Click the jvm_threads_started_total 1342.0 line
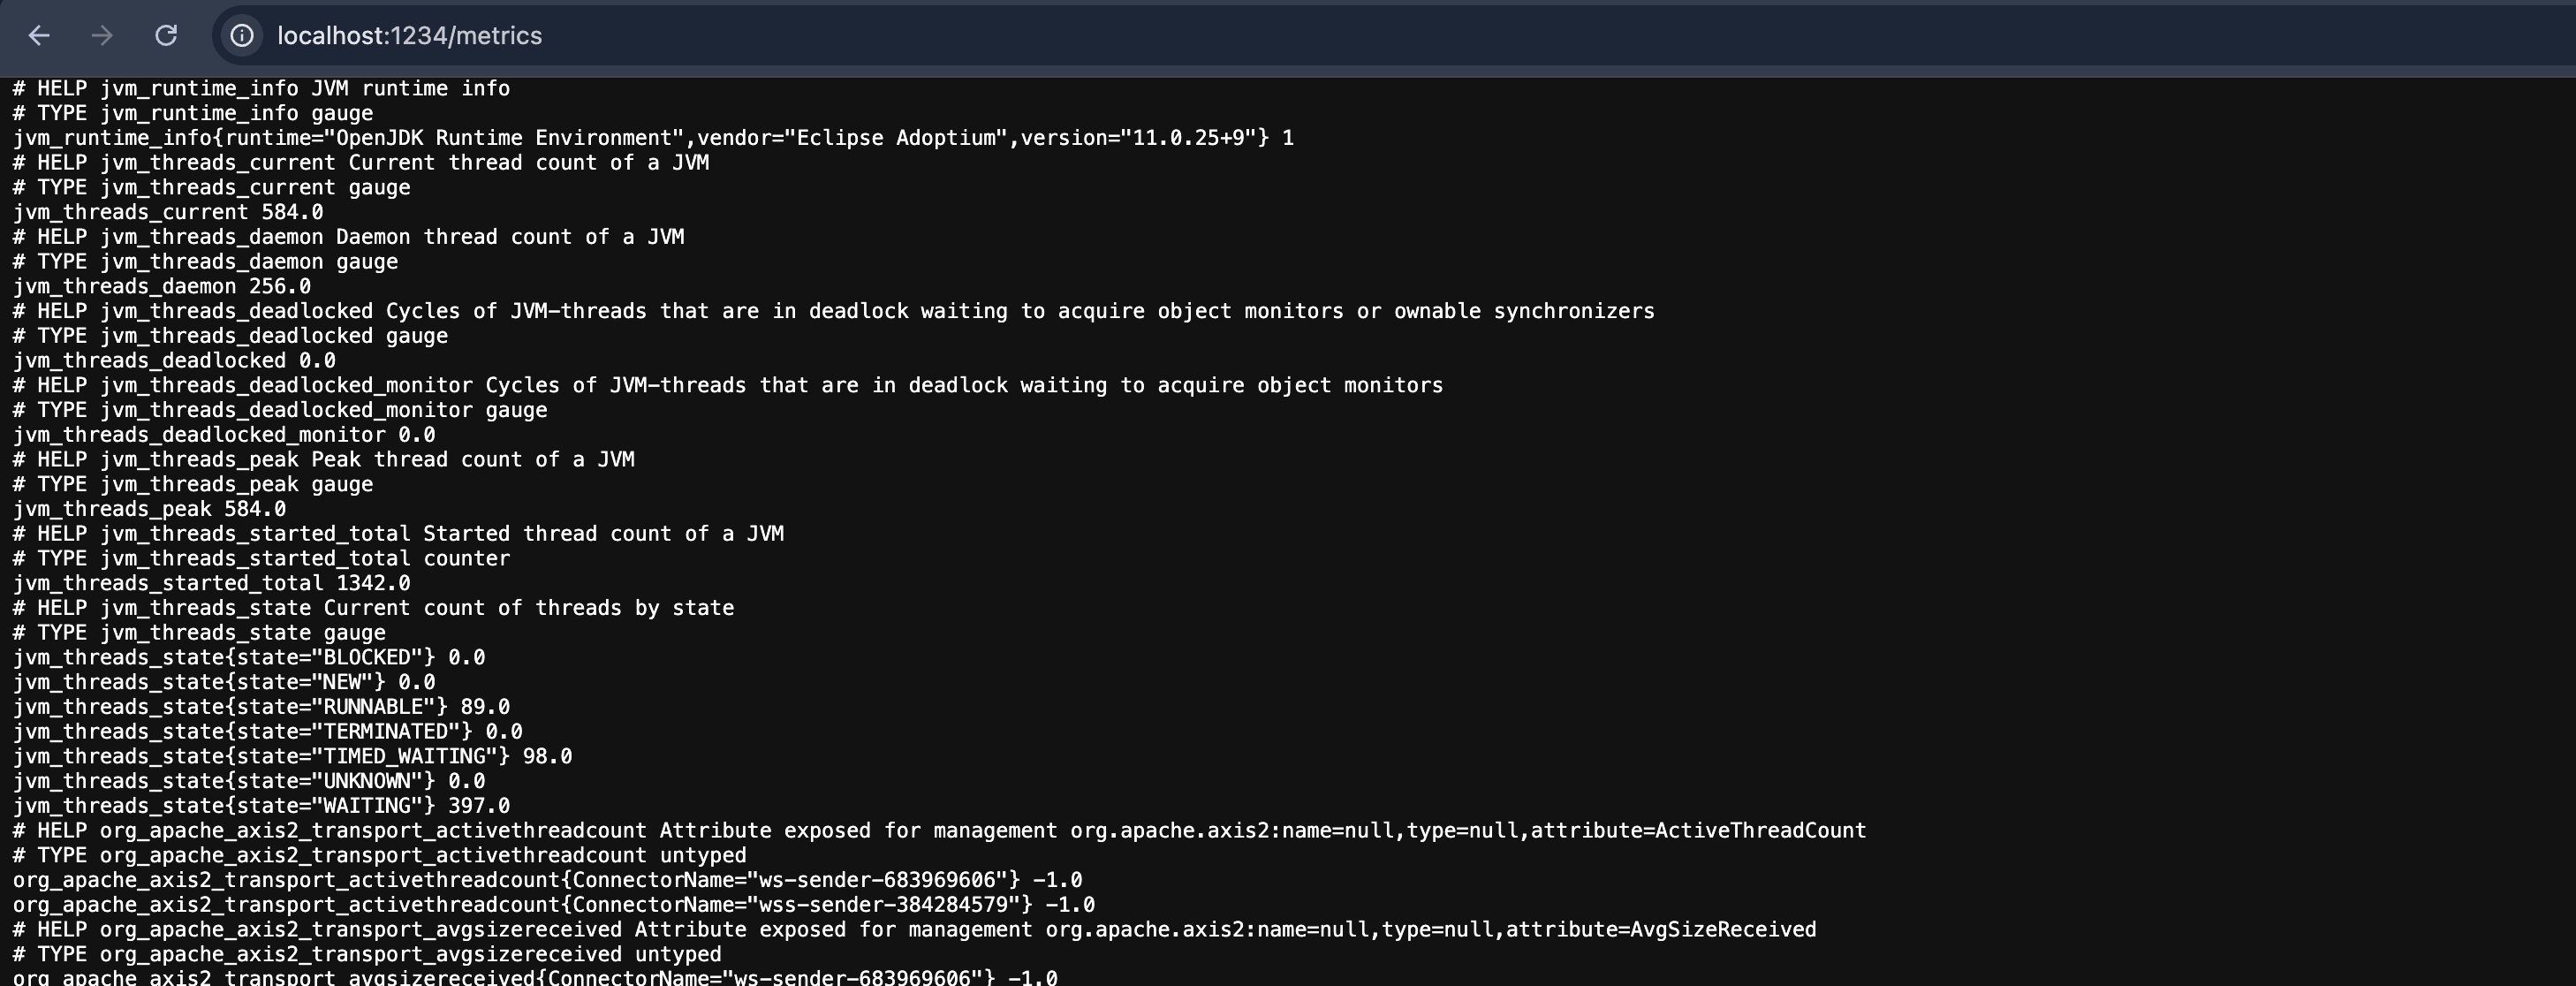Viewport: 2576px width, 986px height. click(211, 583)
